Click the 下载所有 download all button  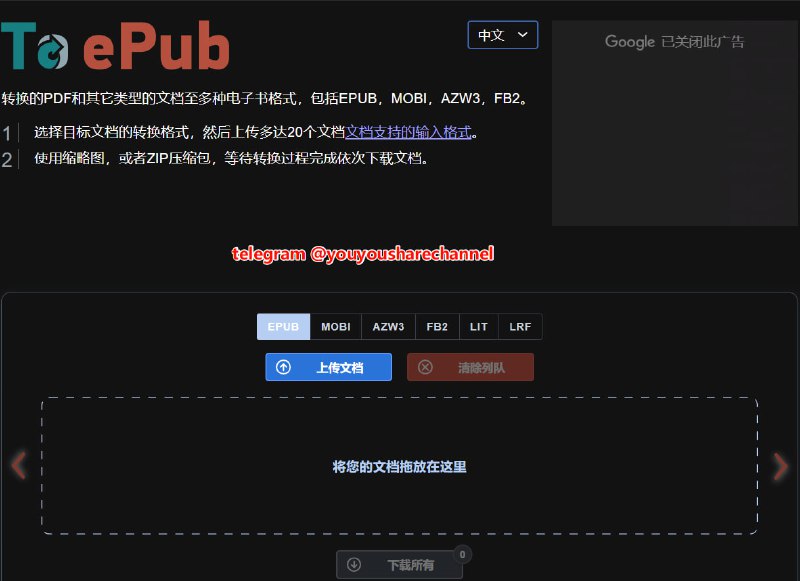click(400, 564)
